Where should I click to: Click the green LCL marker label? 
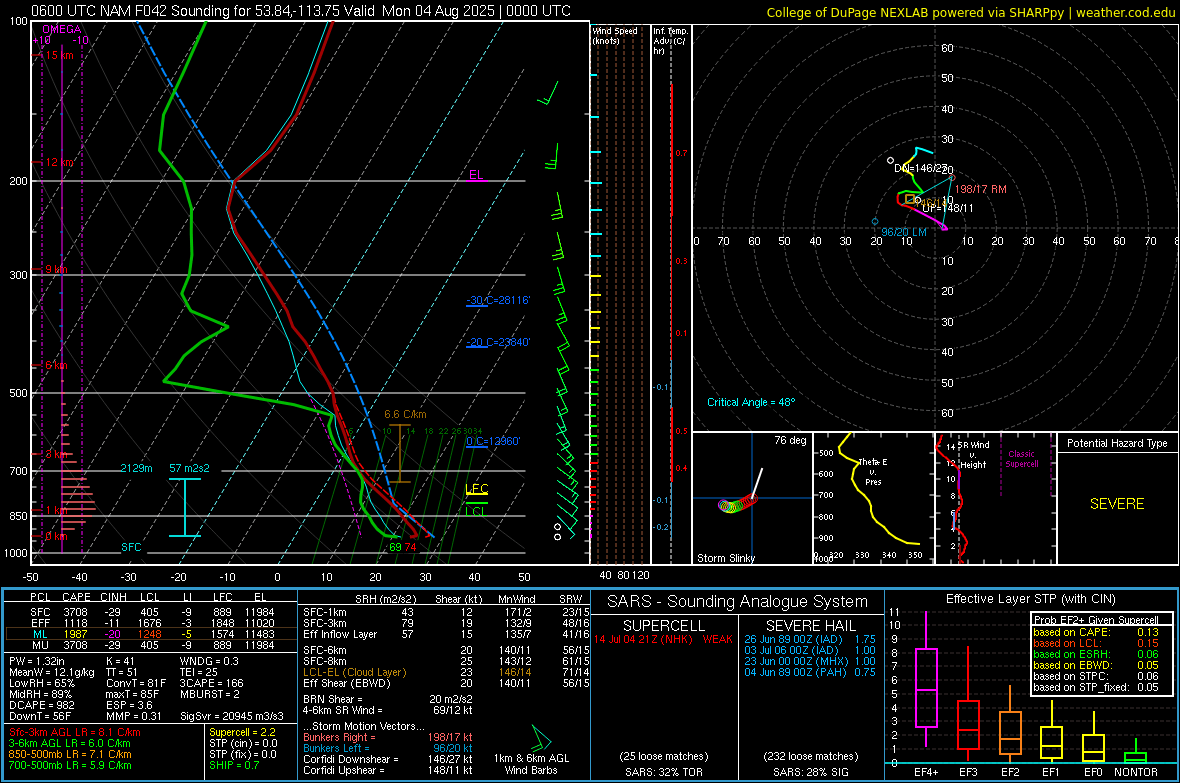click(476, 511)
